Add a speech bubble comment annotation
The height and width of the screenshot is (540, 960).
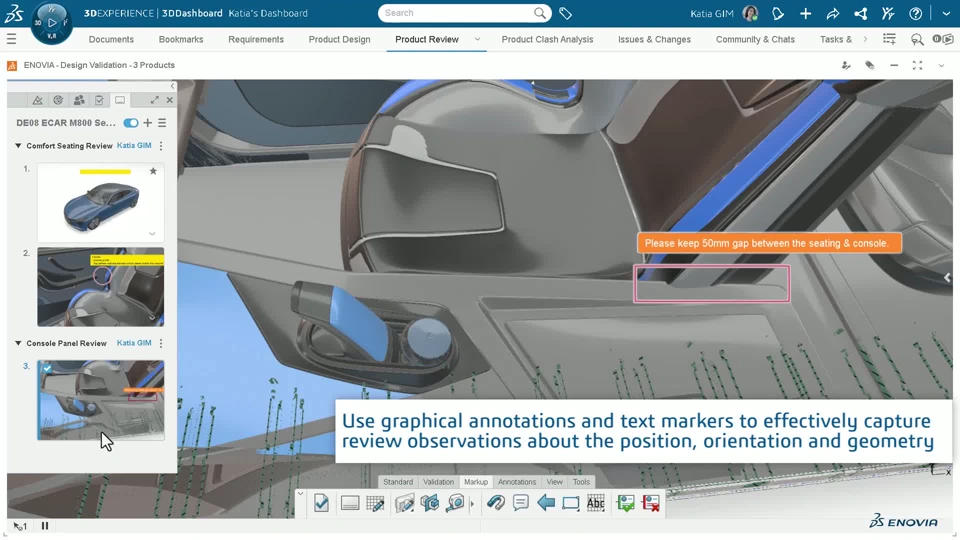(520, 503)
